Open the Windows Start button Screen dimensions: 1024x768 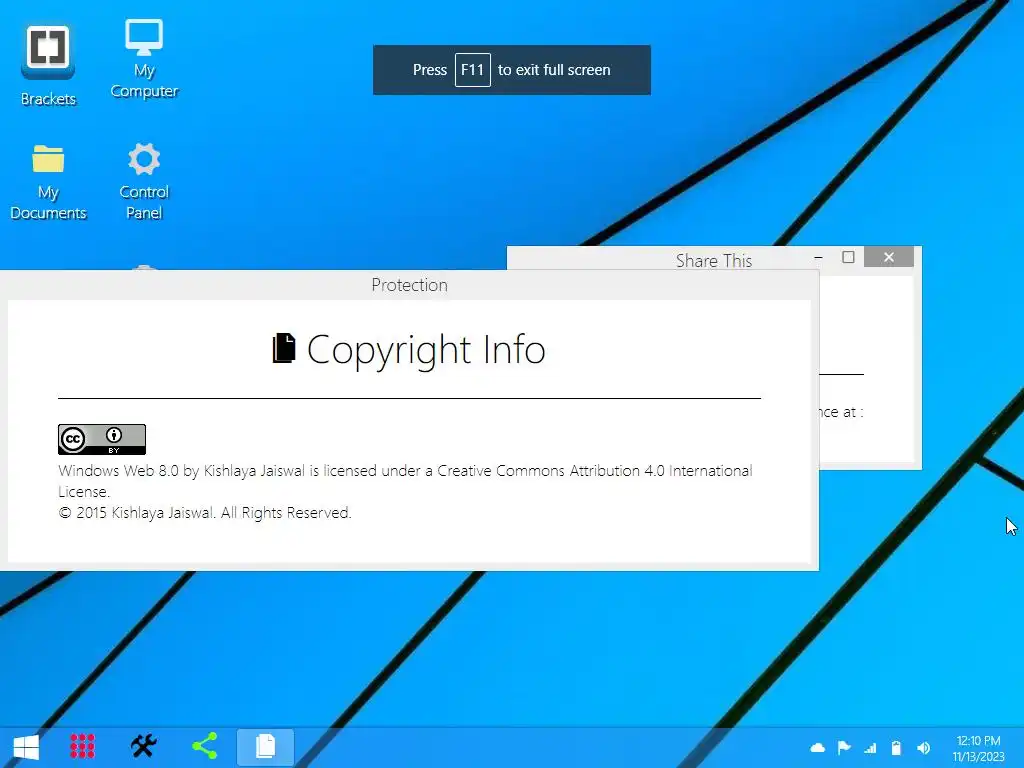26,746
